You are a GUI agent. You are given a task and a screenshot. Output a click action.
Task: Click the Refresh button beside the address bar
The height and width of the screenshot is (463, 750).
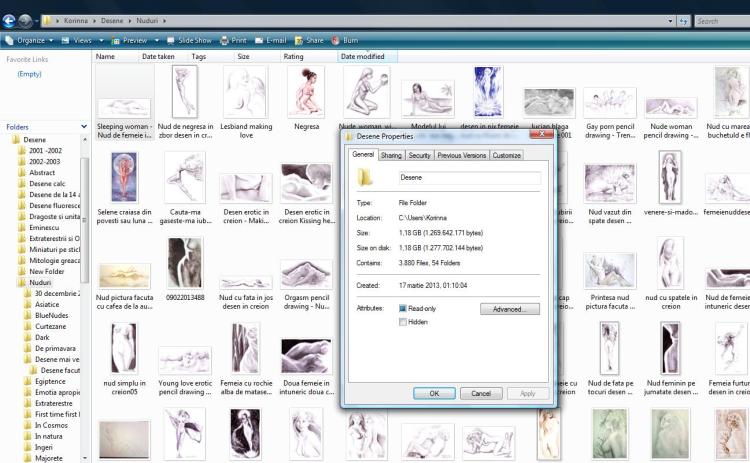684,21
